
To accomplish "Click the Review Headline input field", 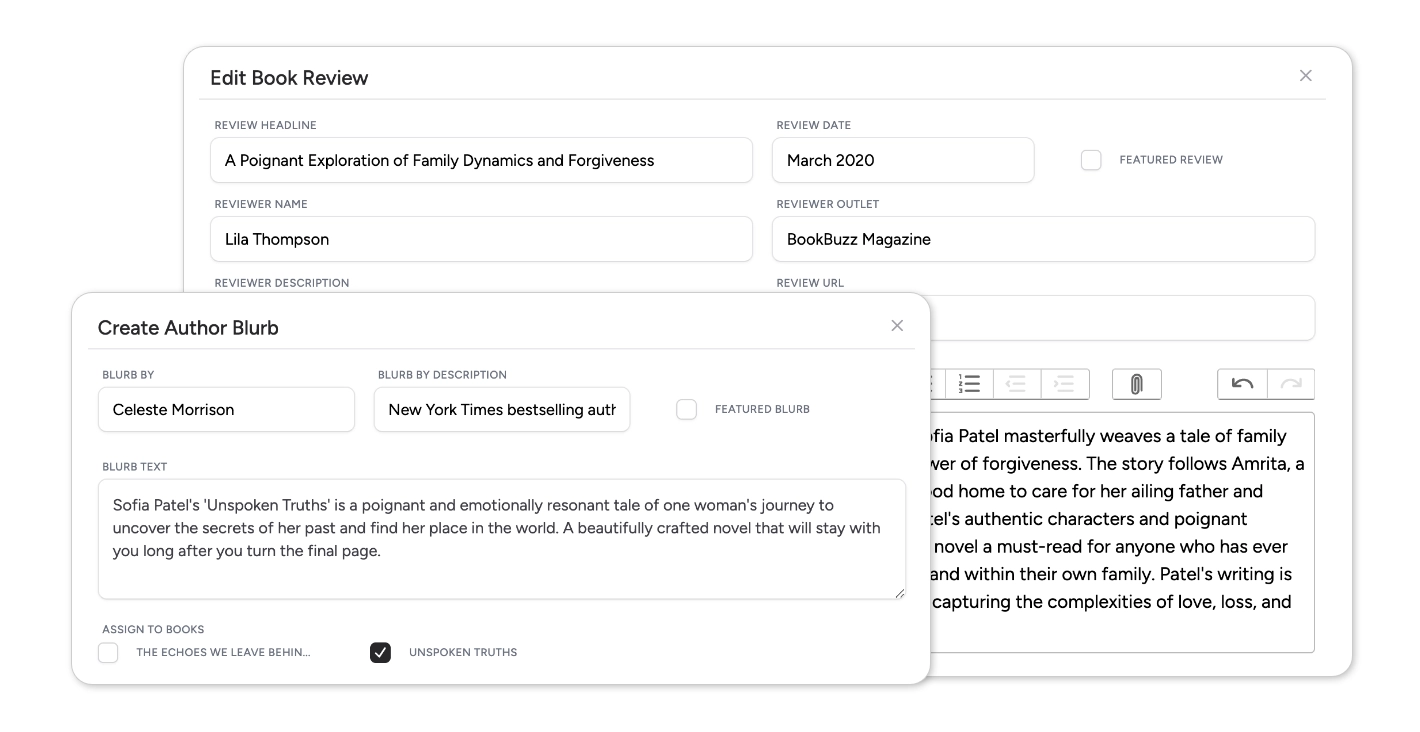I will (481, 160).
